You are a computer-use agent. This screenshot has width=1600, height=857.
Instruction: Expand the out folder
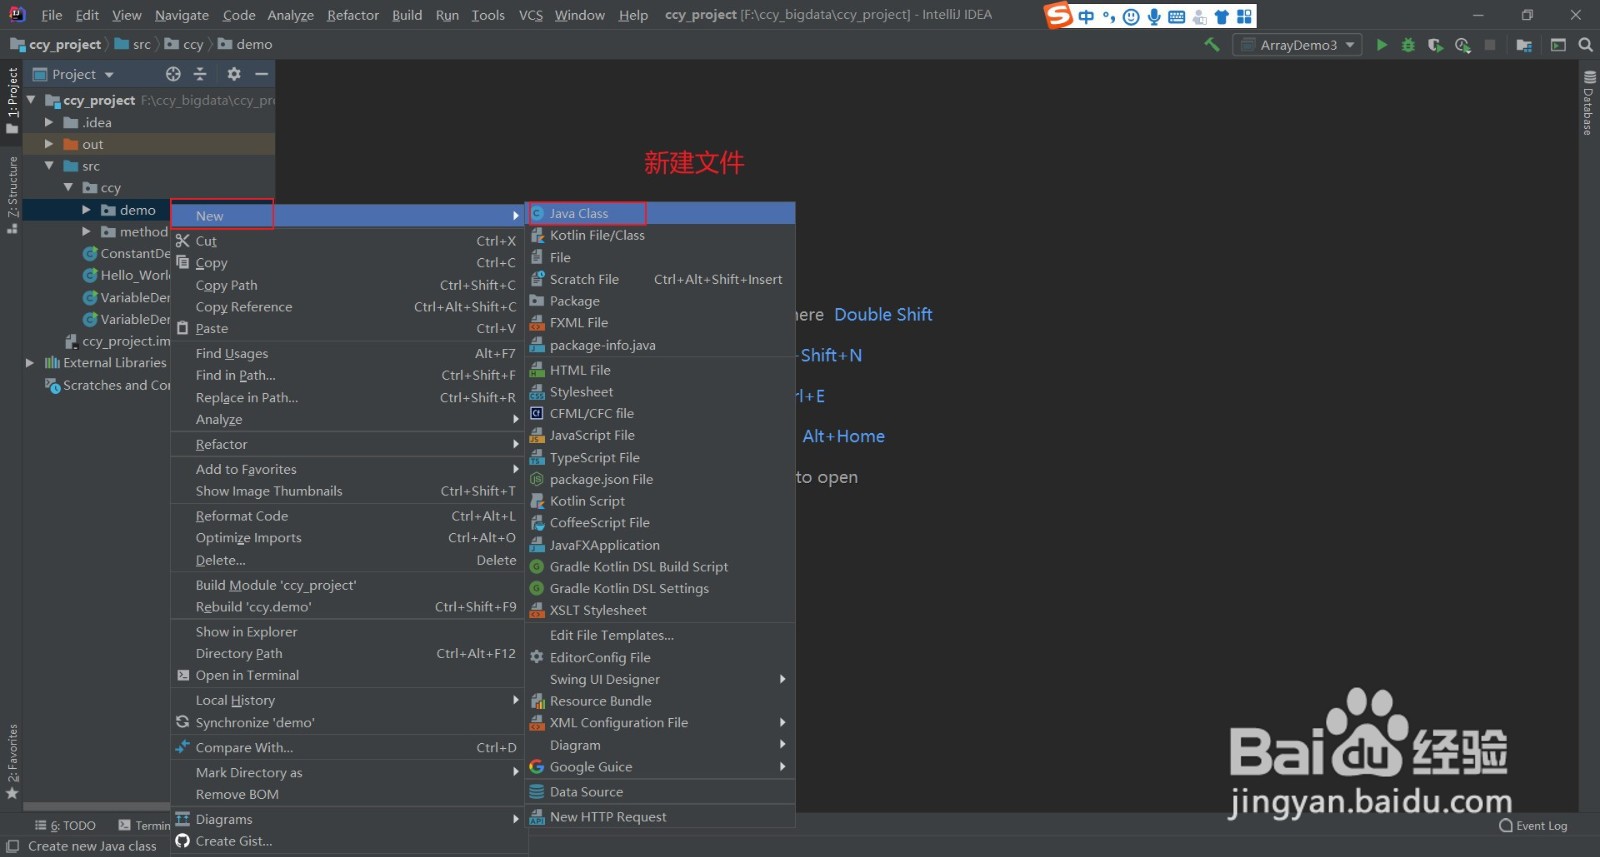[48, 144]
